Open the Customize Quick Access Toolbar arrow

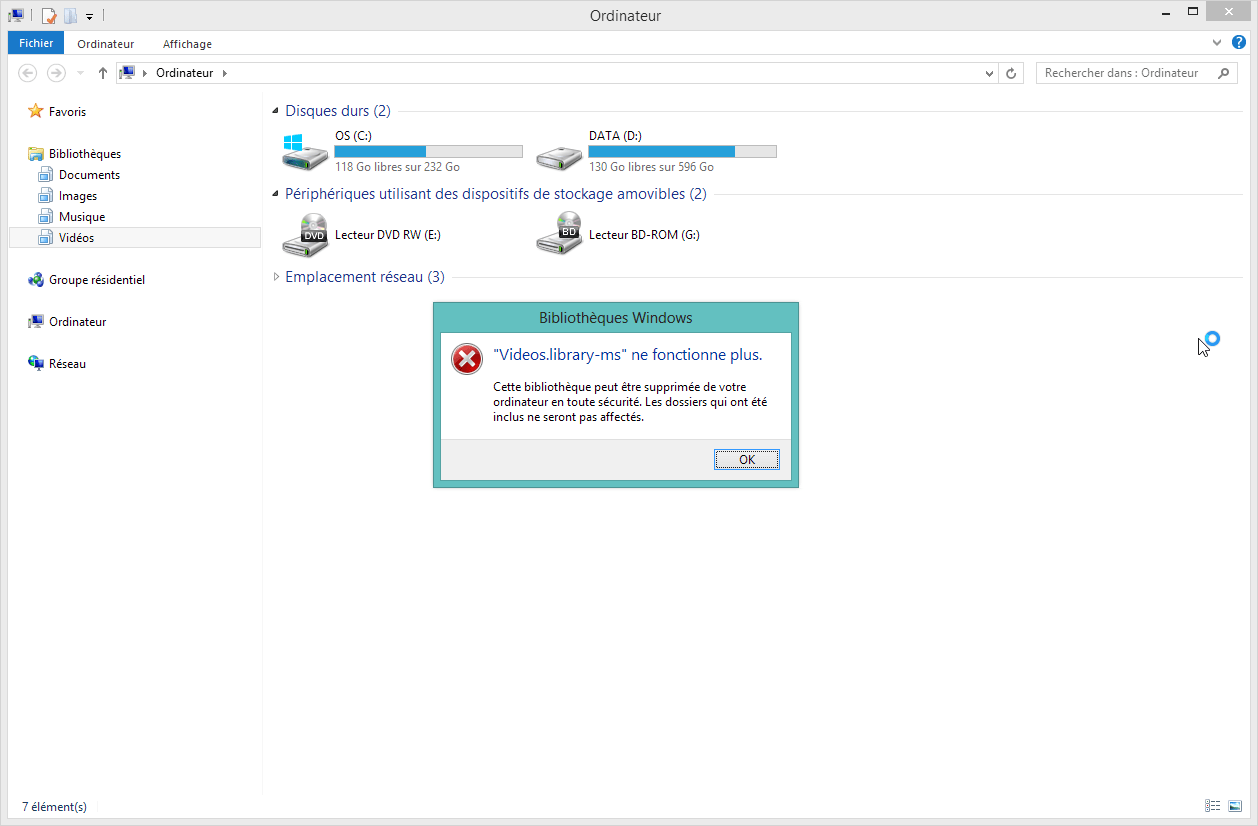[x=89, y=17]
